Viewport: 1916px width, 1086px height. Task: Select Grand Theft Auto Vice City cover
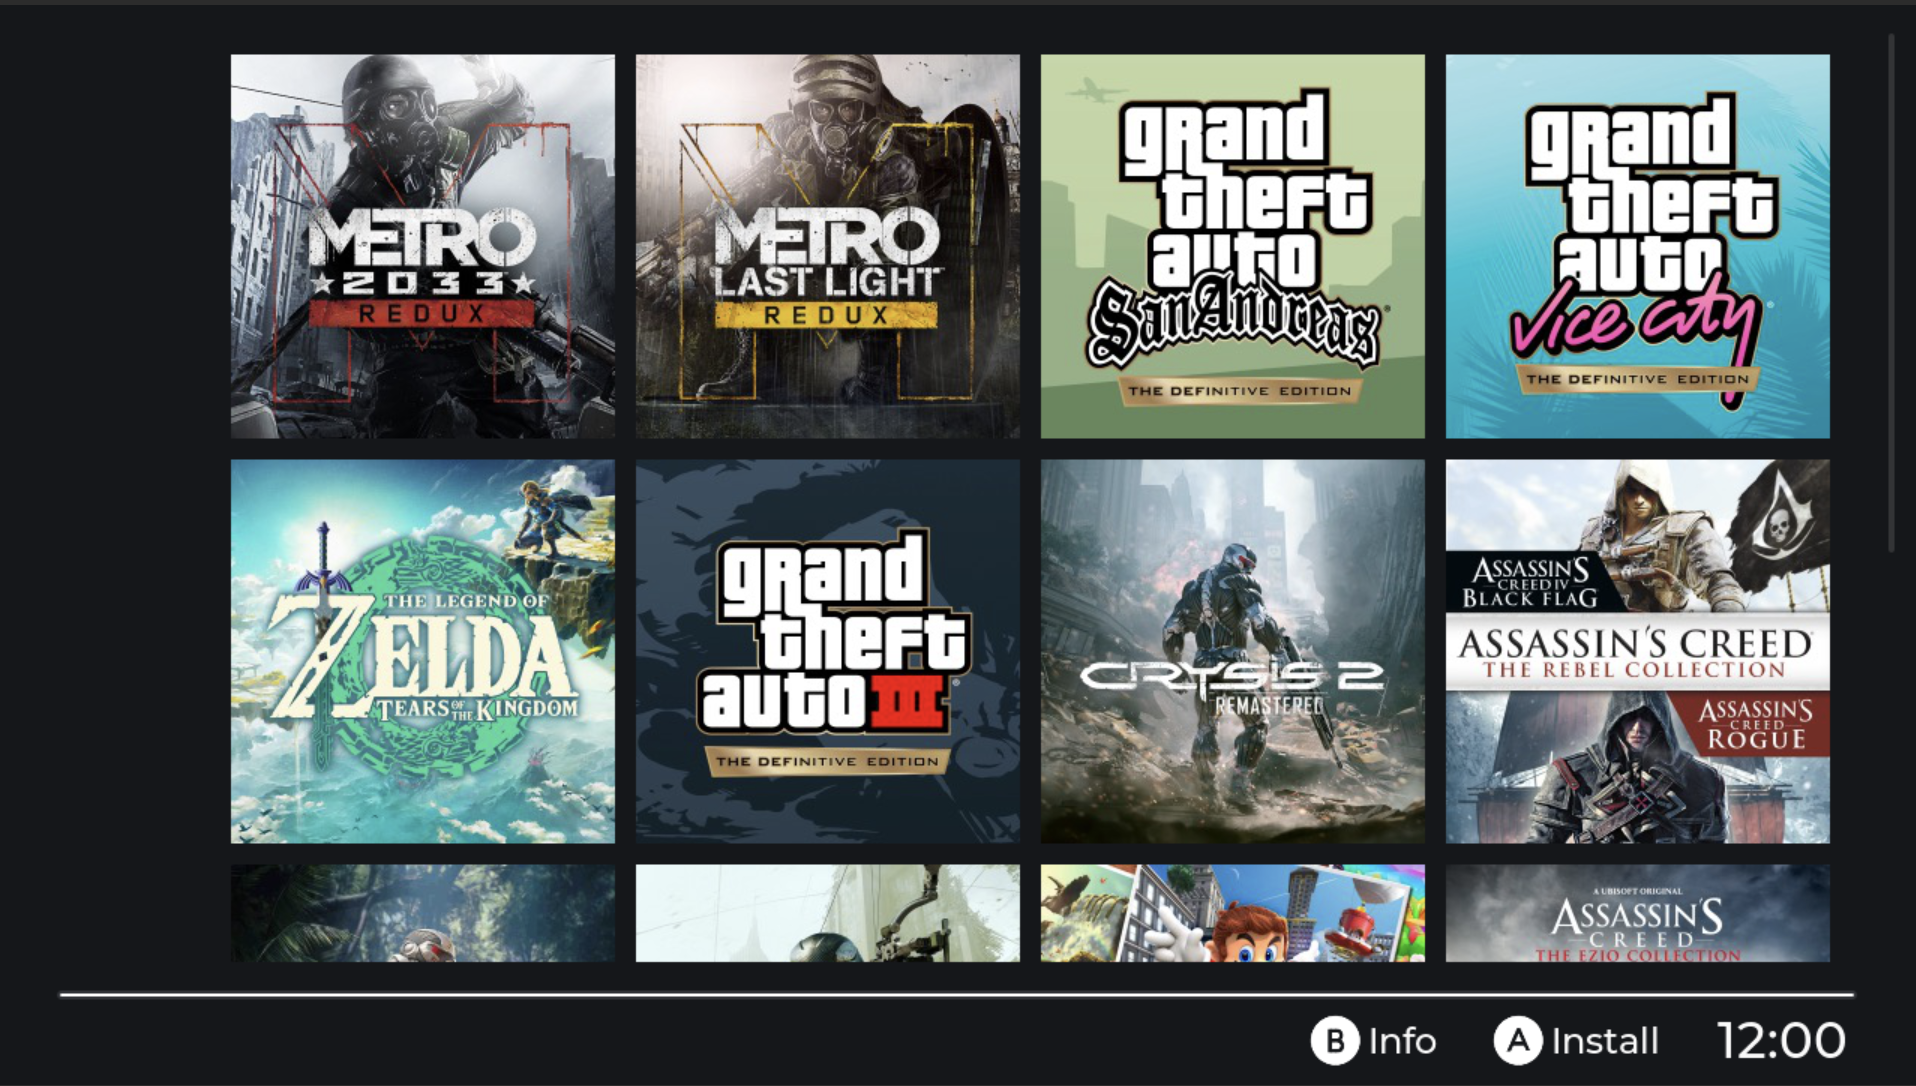coord(1637,246)
